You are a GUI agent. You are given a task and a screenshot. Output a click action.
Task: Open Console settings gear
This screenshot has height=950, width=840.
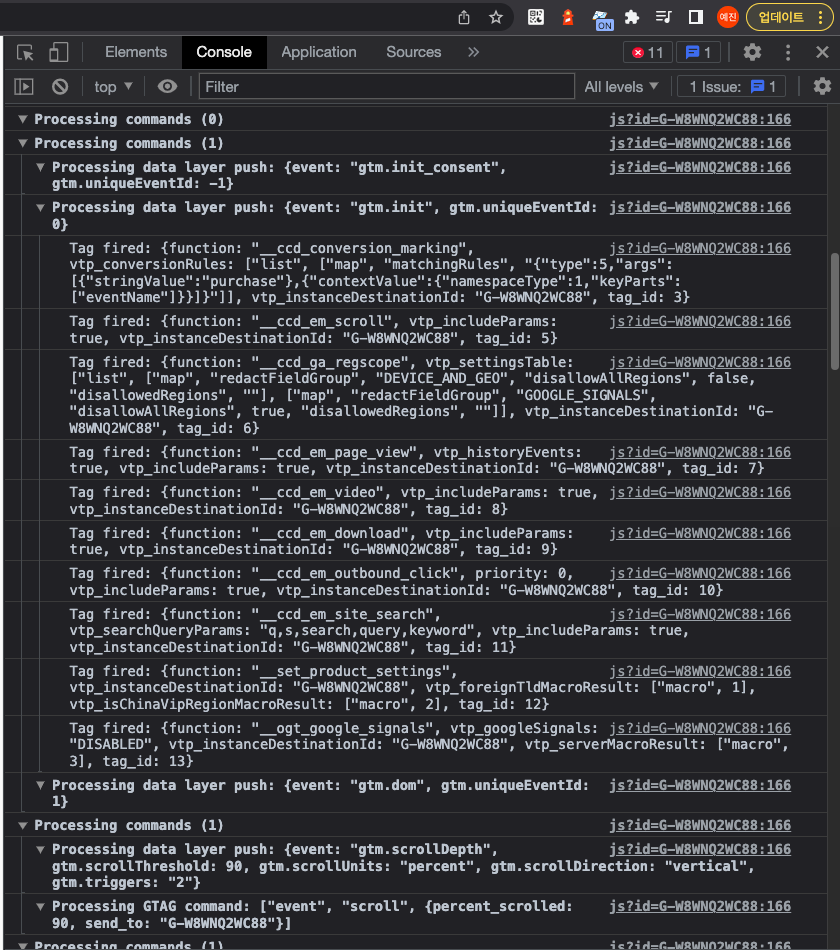822,87
